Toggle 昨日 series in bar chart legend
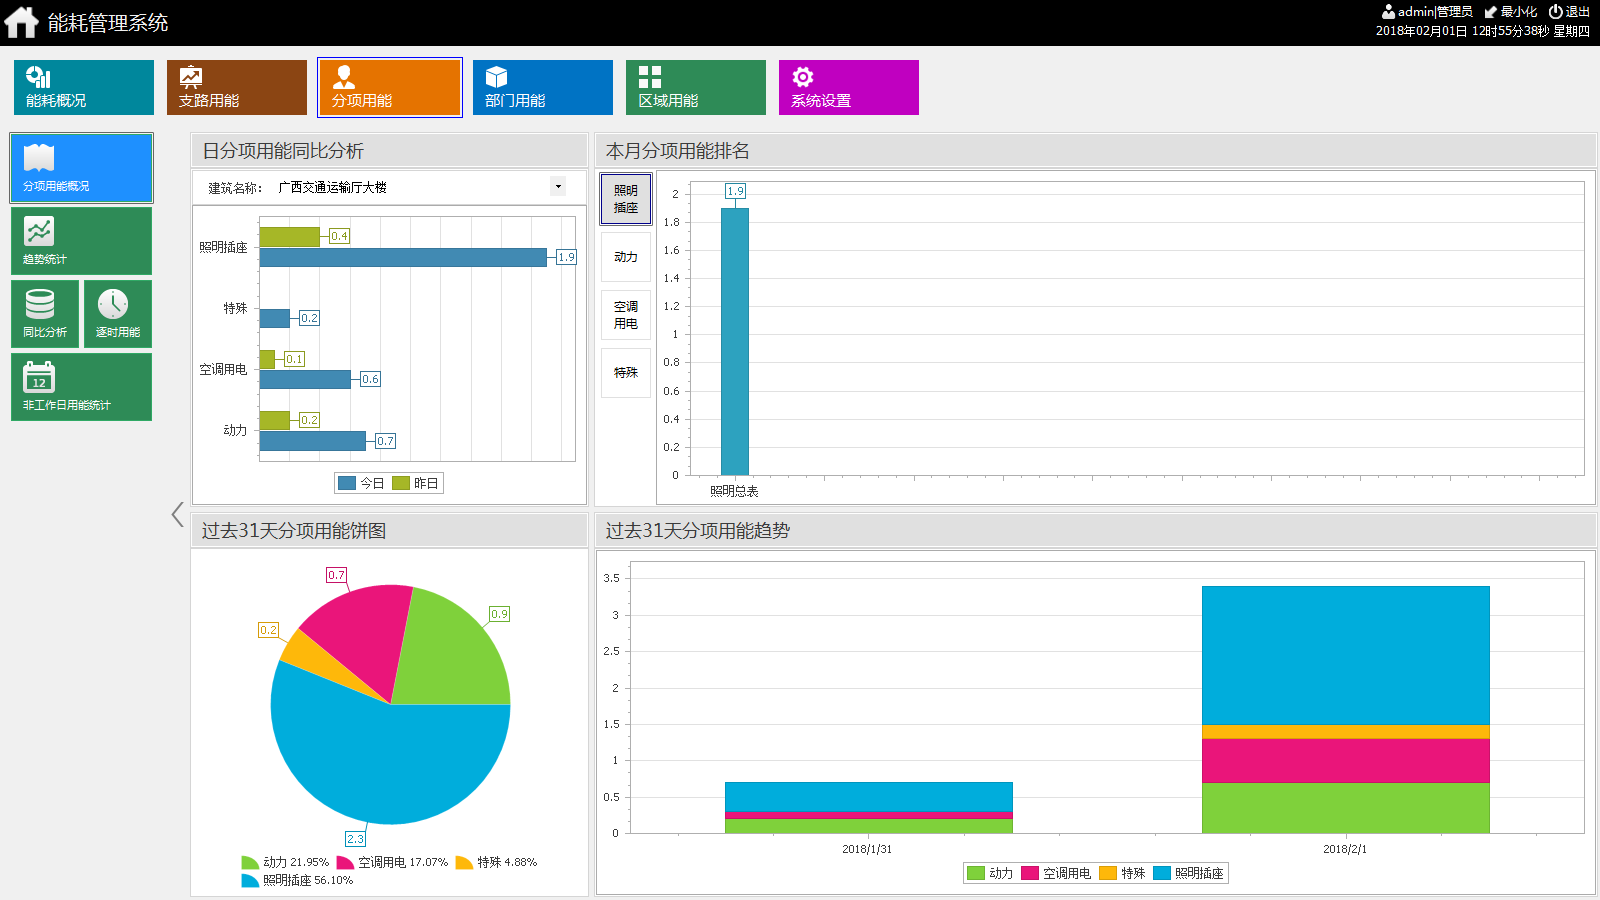 point(416,483)
